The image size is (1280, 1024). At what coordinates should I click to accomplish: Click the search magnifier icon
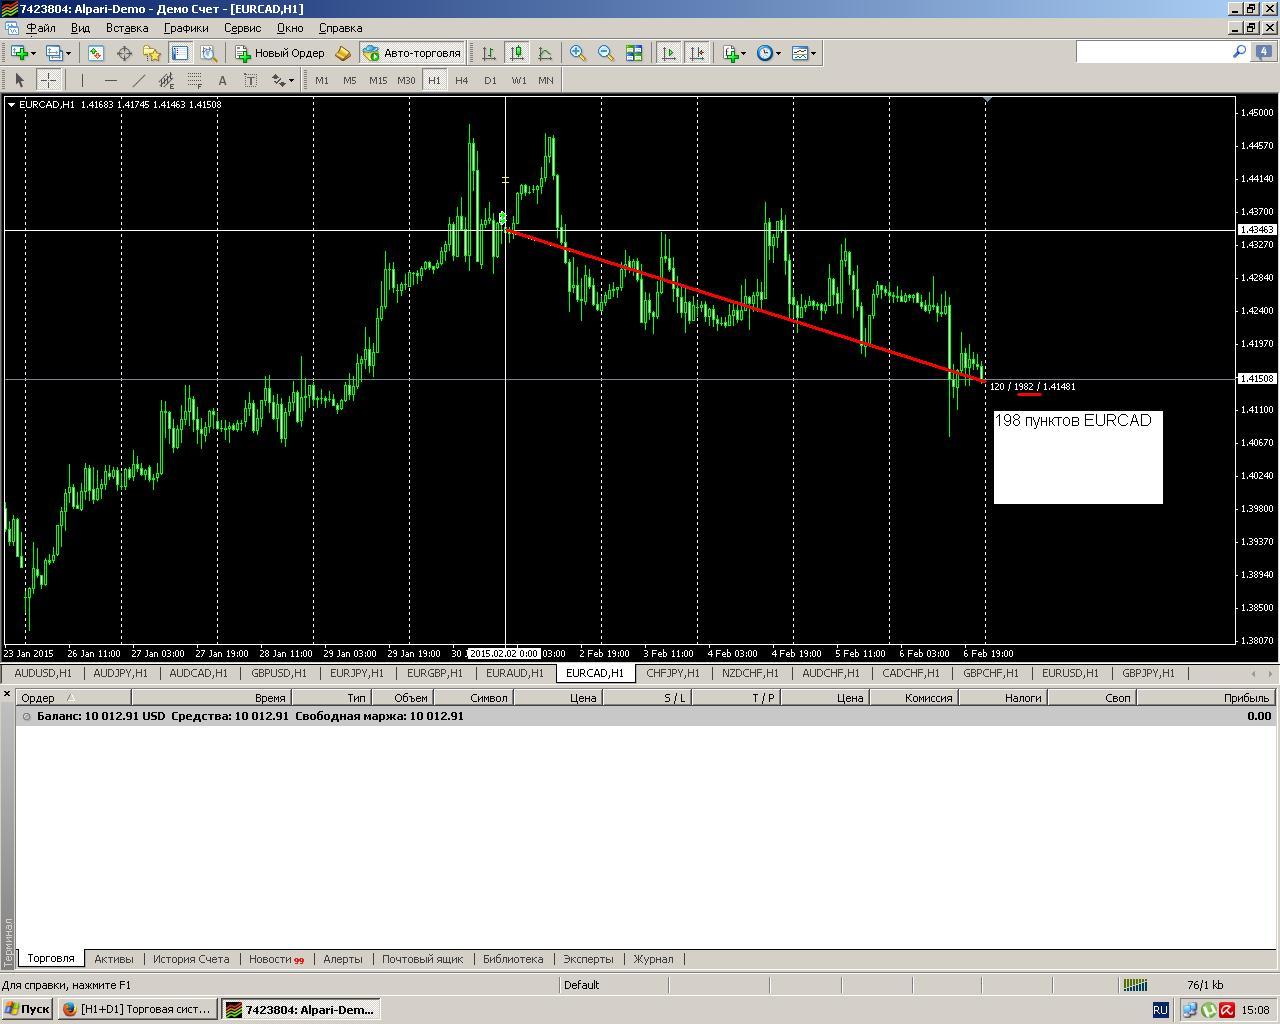tap(1240, 52)
